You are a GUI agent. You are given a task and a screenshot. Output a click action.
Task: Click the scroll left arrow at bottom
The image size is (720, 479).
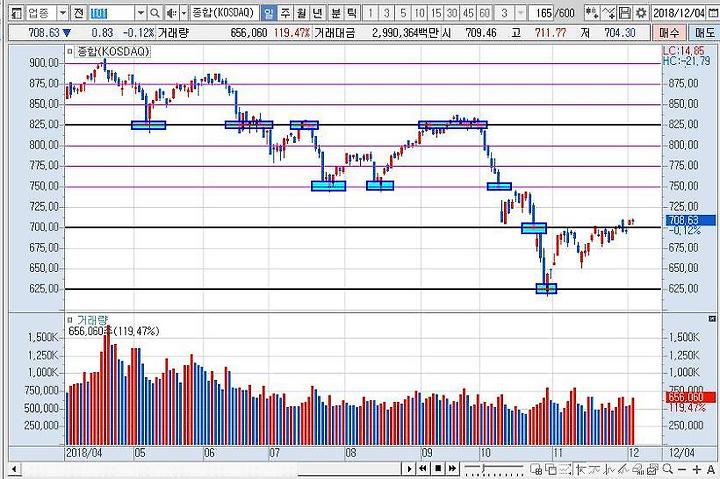[14, 469]
